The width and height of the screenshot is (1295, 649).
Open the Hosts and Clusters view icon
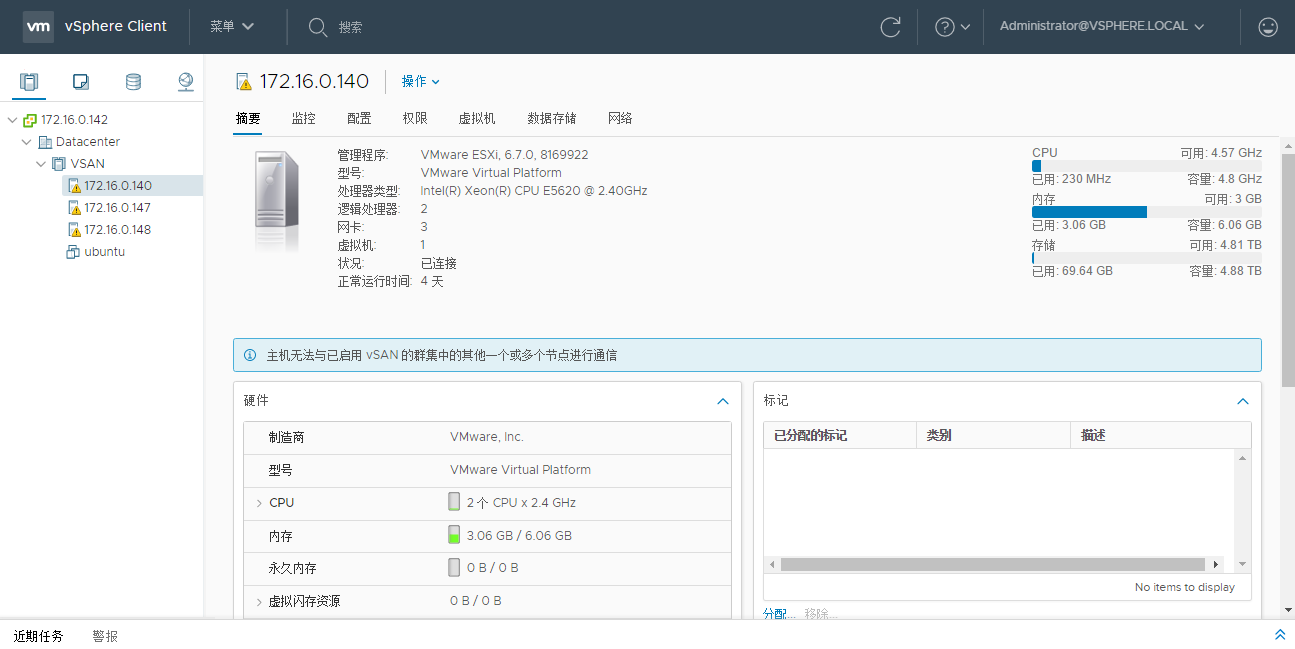(x=29, y=82)
